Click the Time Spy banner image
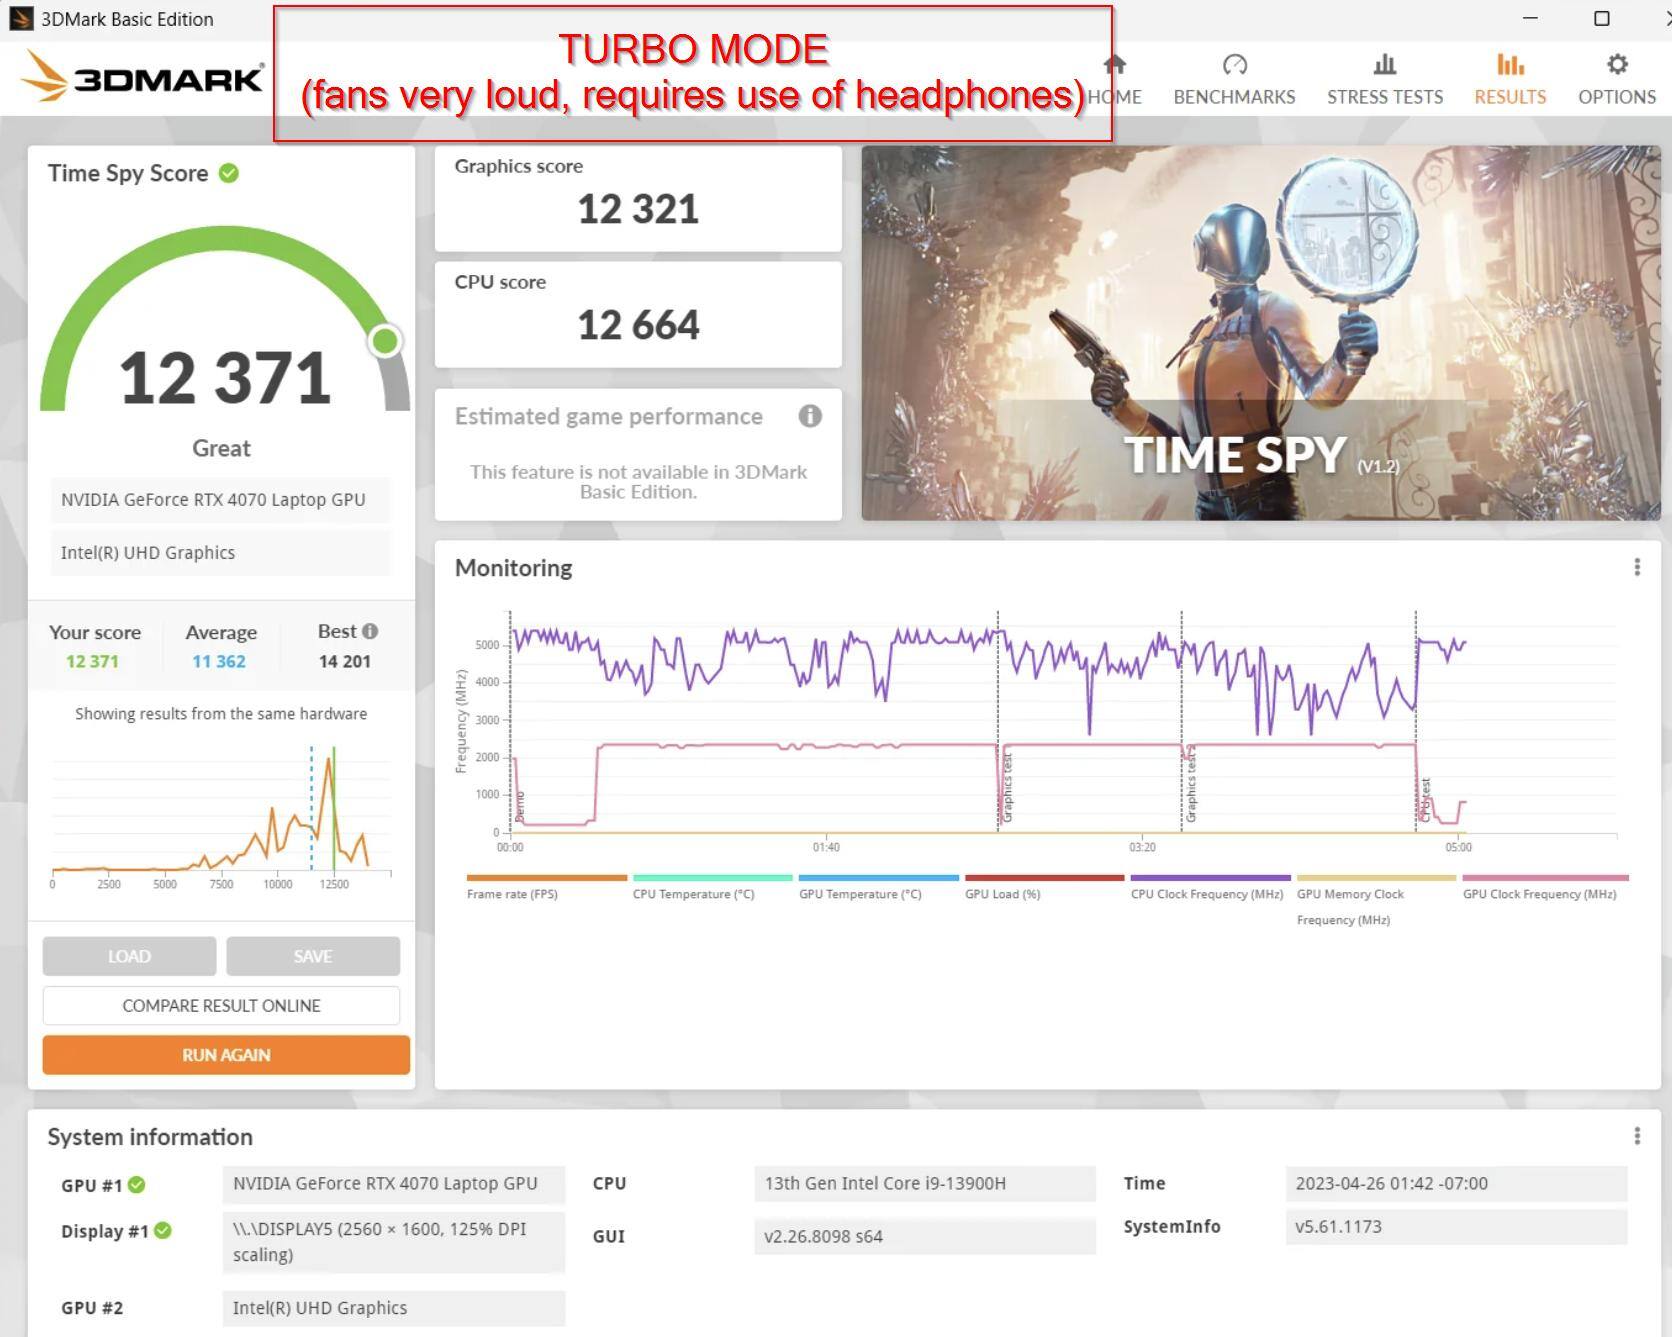The height and width of the screenshot is (1337, 1672). [x=1260, y=333]
